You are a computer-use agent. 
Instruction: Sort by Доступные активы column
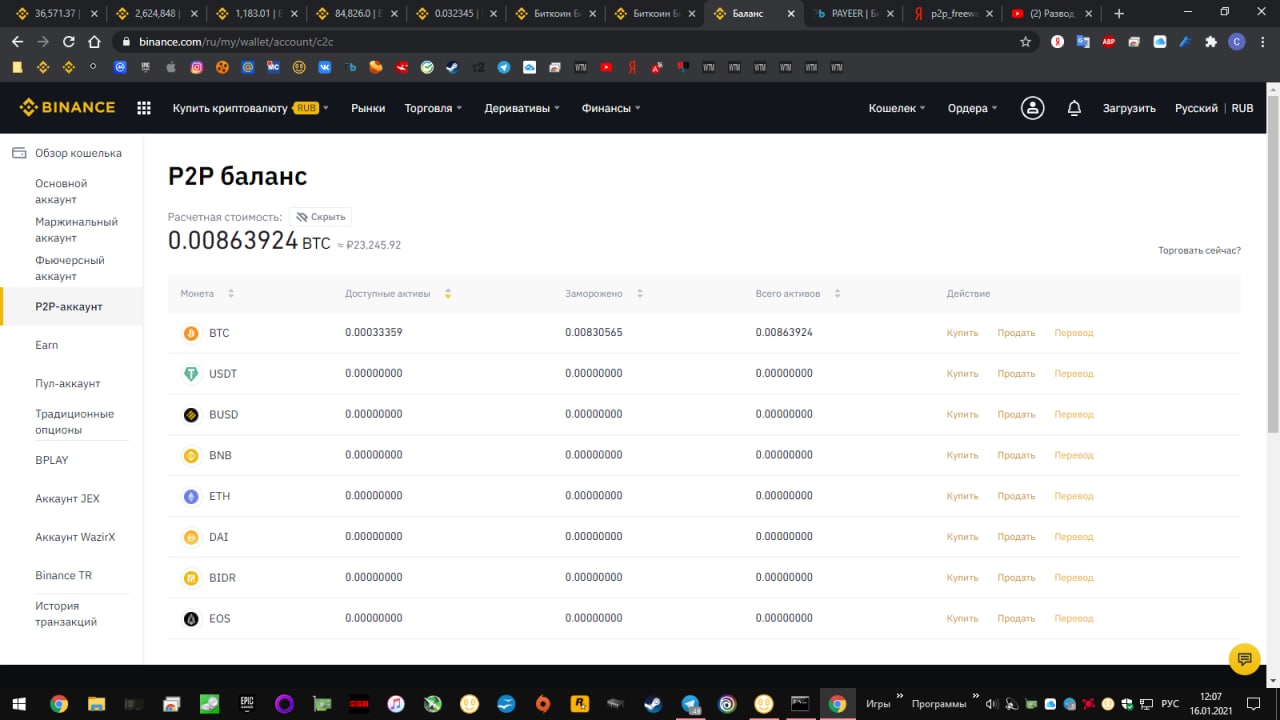(398, 294)
